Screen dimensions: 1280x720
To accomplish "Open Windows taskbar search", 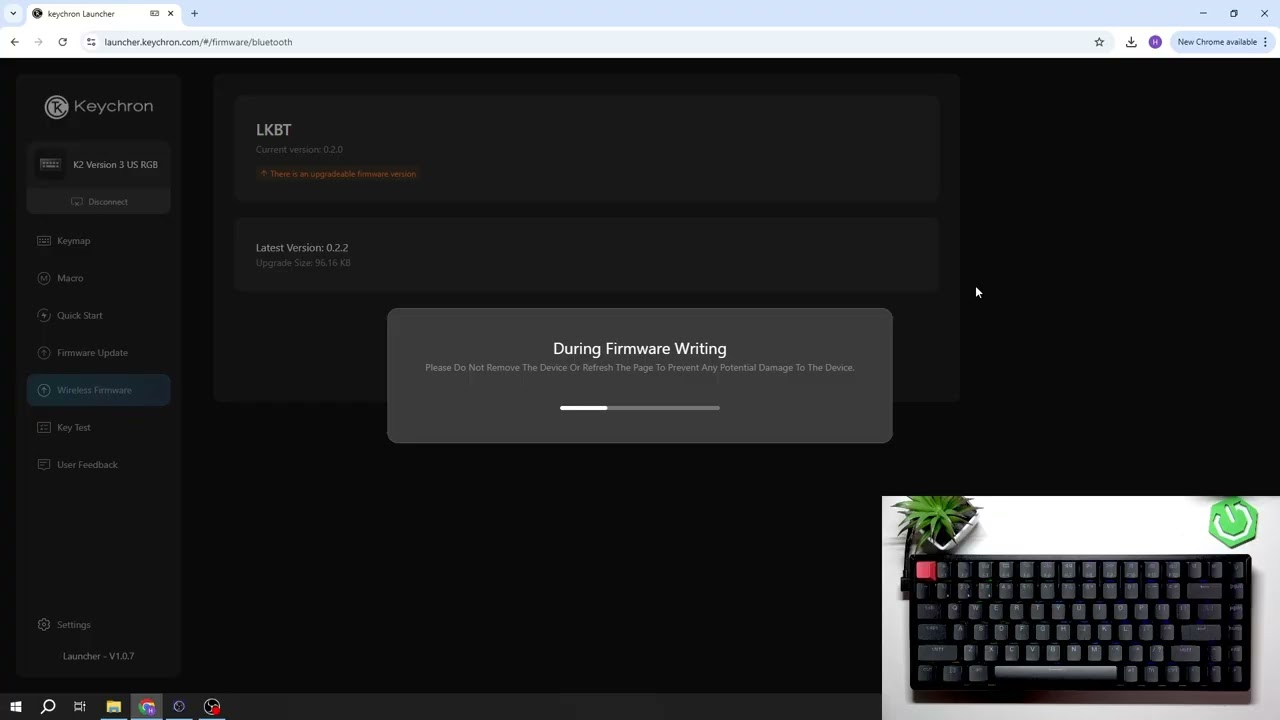I will [47, 707].
